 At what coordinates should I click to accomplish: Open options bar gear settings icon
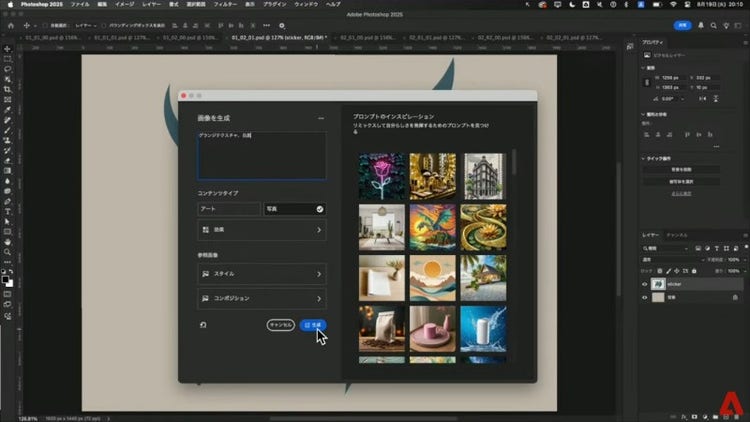pos(282,25)
